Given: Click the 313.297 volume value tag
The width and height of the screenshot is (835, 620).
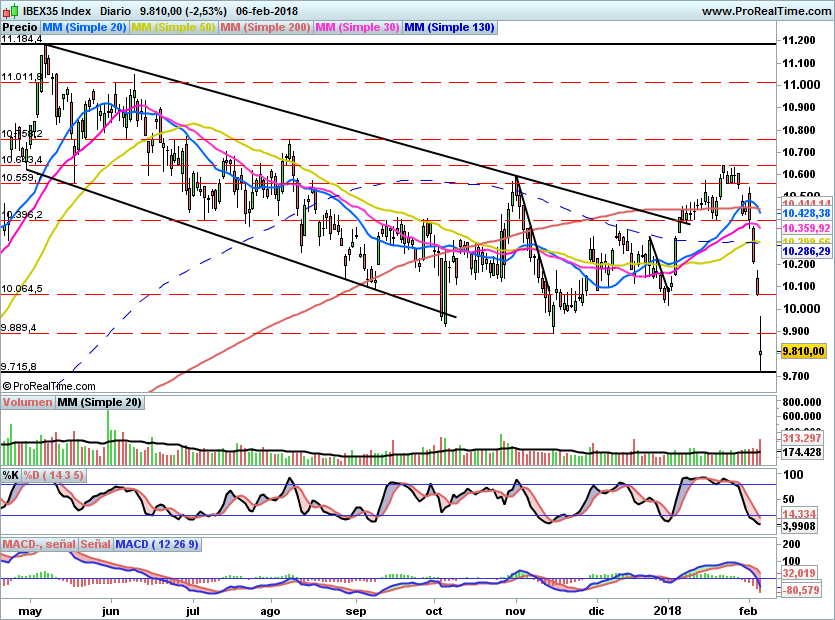Looking at the screenshot, I should [802, 438].
